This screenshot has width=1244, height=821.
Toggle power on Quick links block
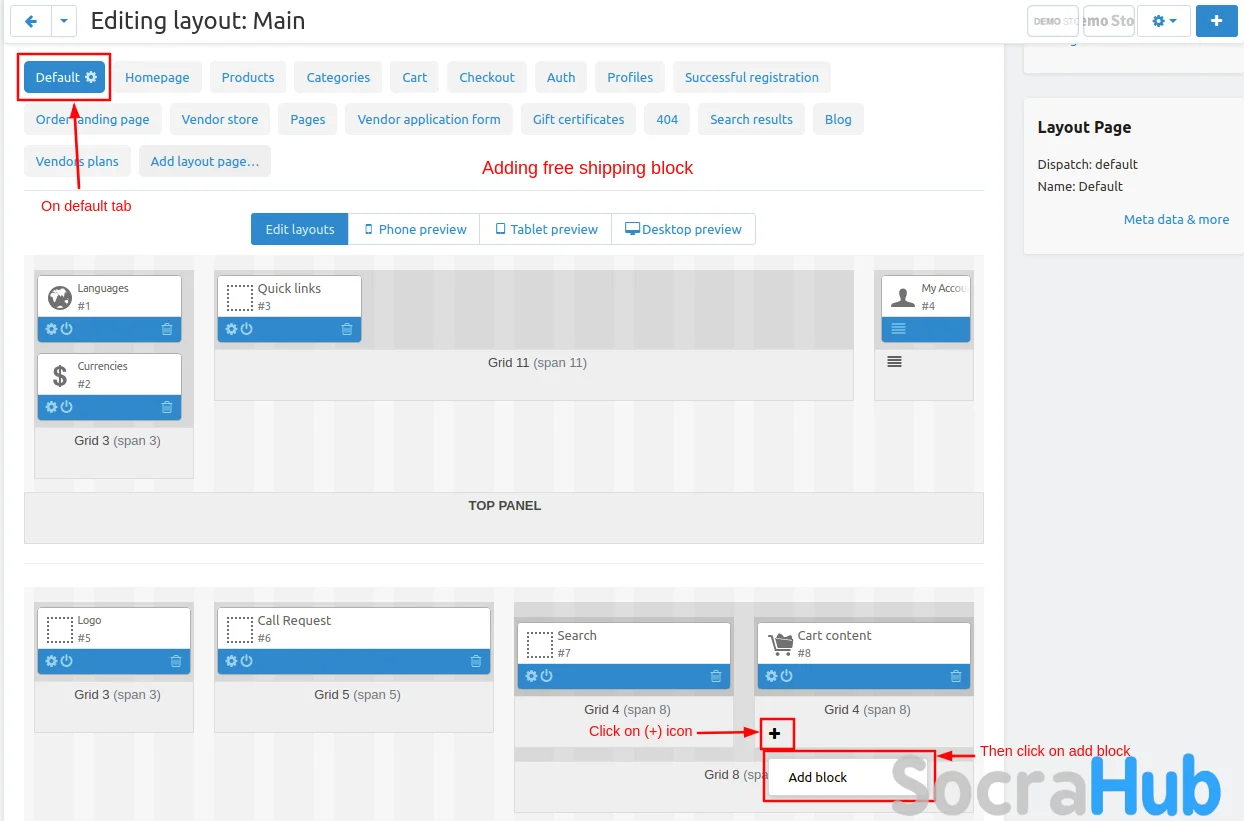pos(246,329)
